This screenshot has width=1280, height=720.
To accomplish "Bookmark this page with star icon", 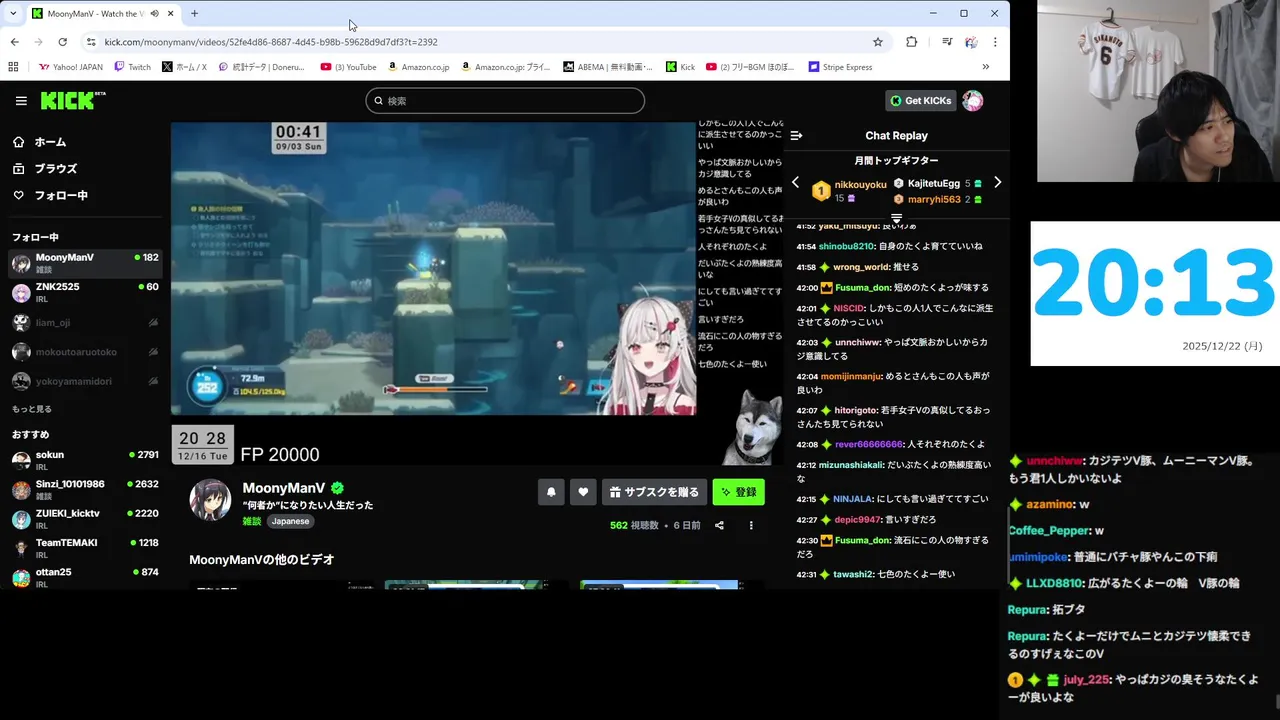I will pyautogui.click(x=878, y=42).
